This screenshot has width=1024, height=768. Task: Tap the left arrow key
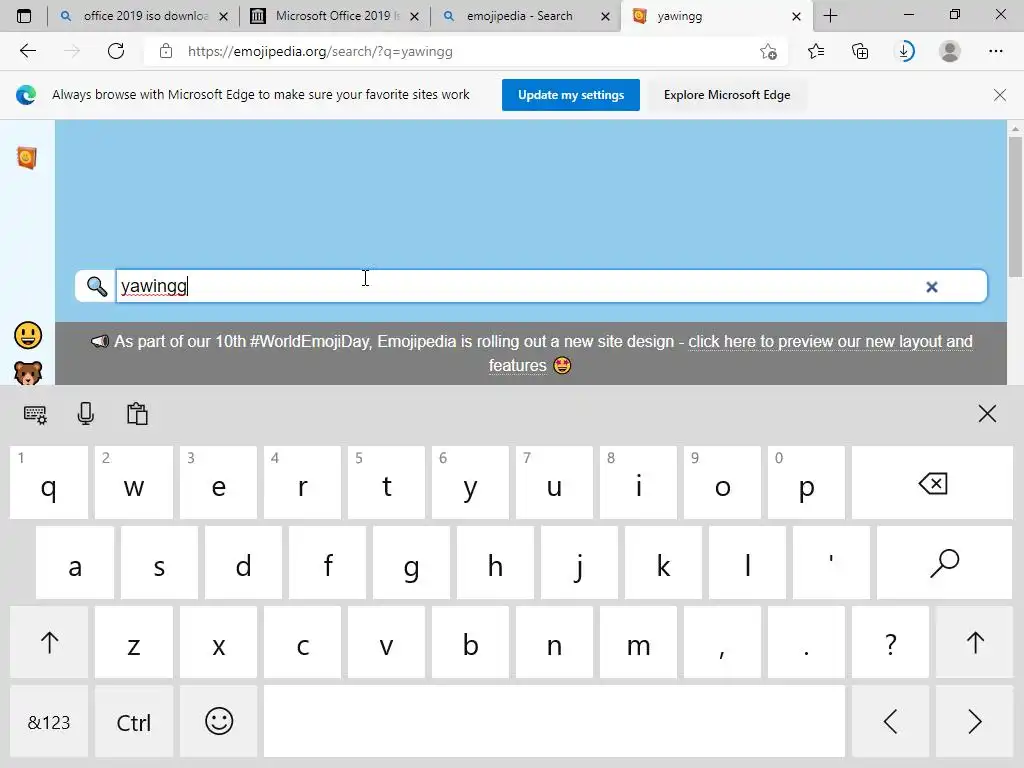pyautogui.click(x=890, y=722)
